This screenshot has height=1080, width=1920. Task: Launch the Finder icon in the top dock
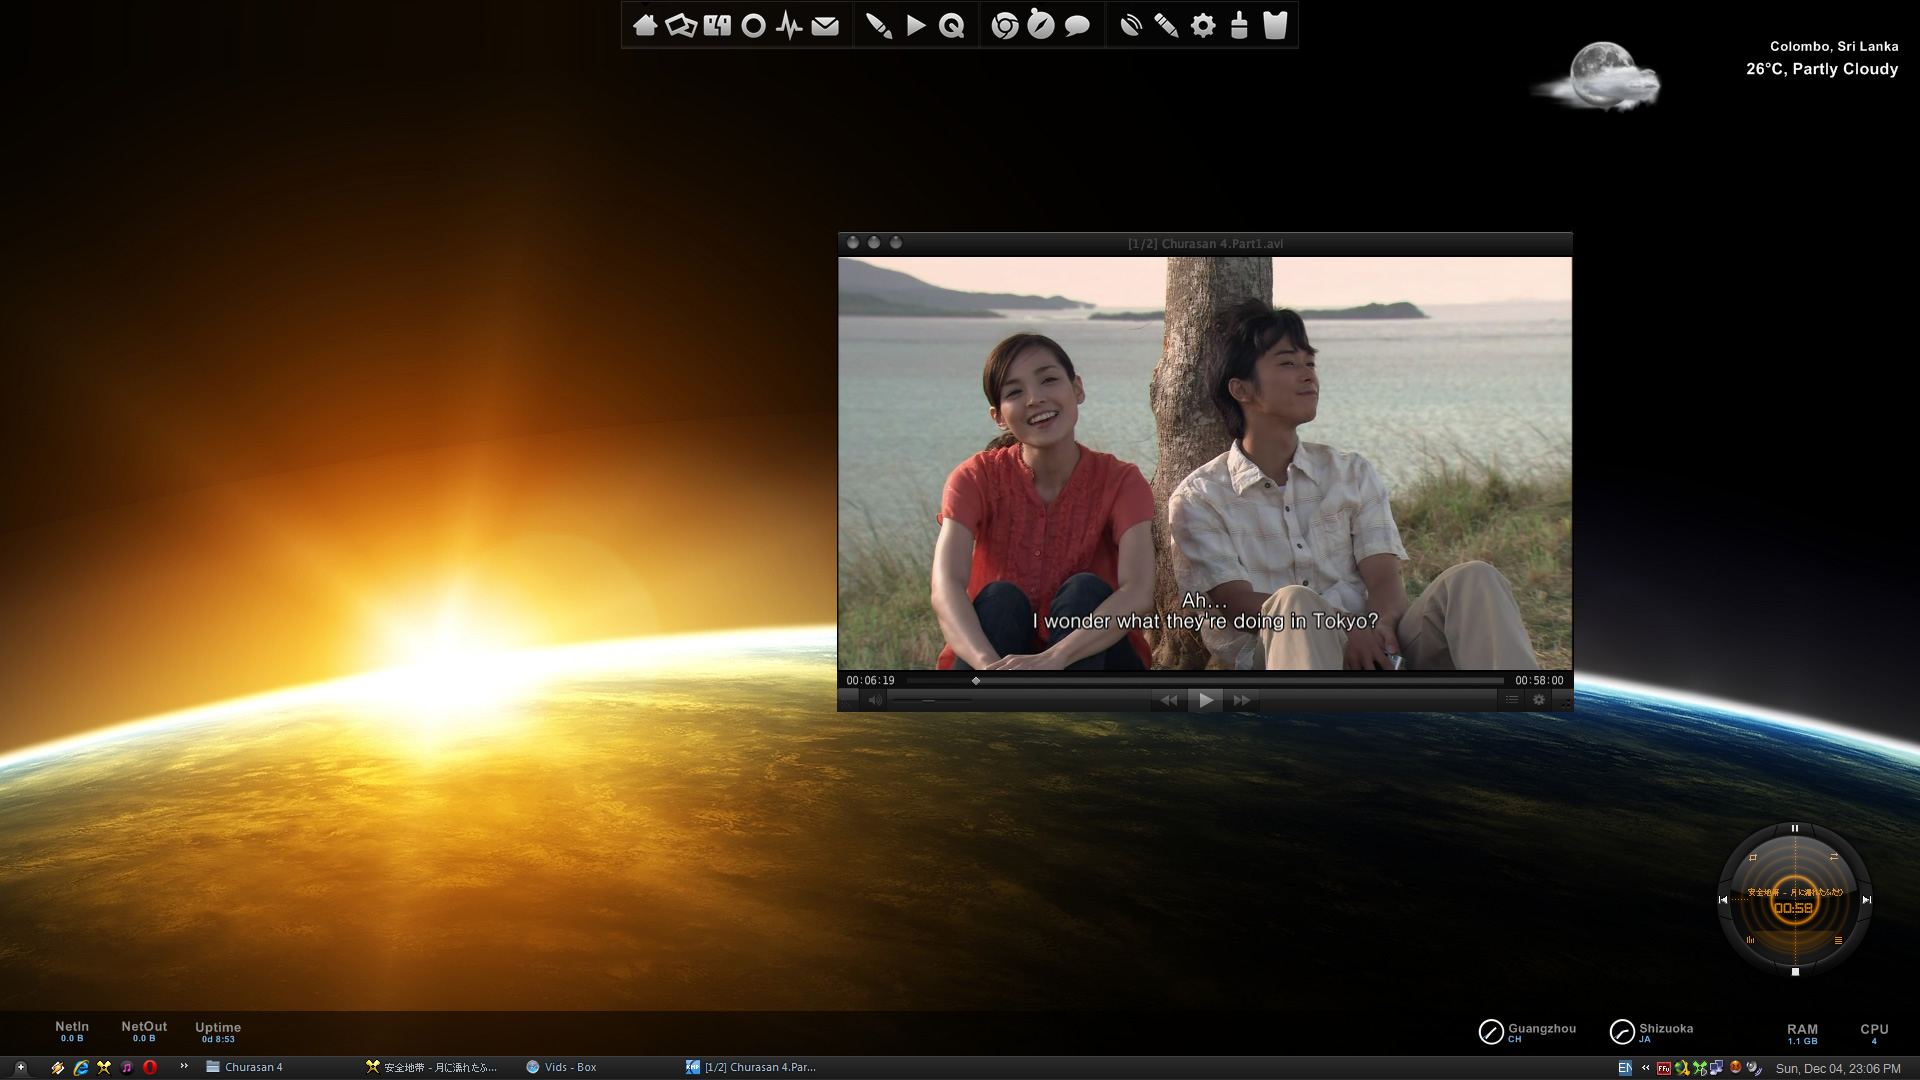717,26
